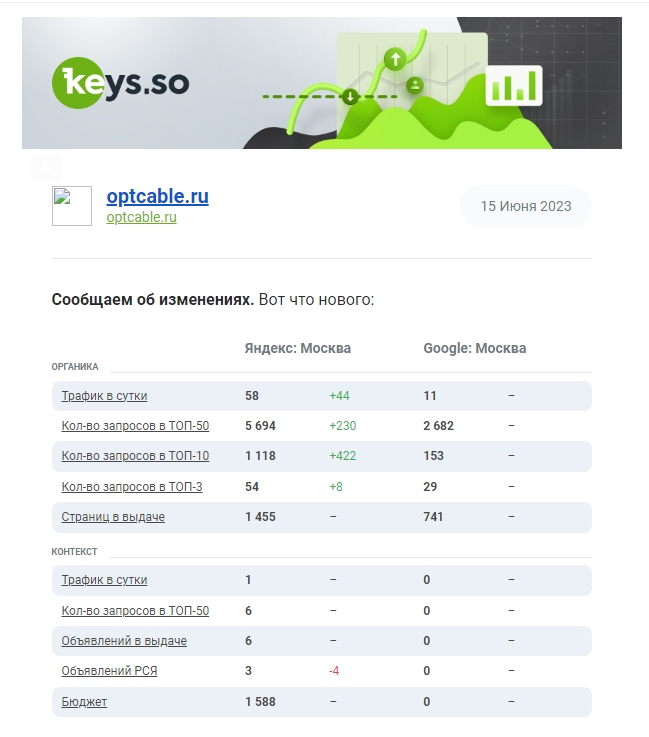The height and width of the screenshot is (737, 649).
Task: Open Кол-во запросов в ТОП-50 under Органика
Action: pos(135,426)
